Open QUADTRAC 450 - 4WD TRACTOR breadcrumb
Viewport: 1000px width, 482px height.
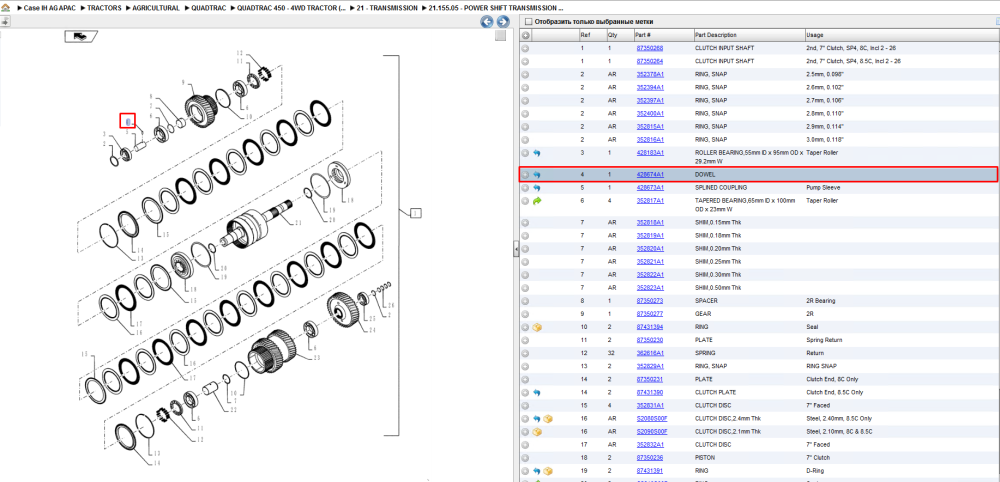point(292,8)
